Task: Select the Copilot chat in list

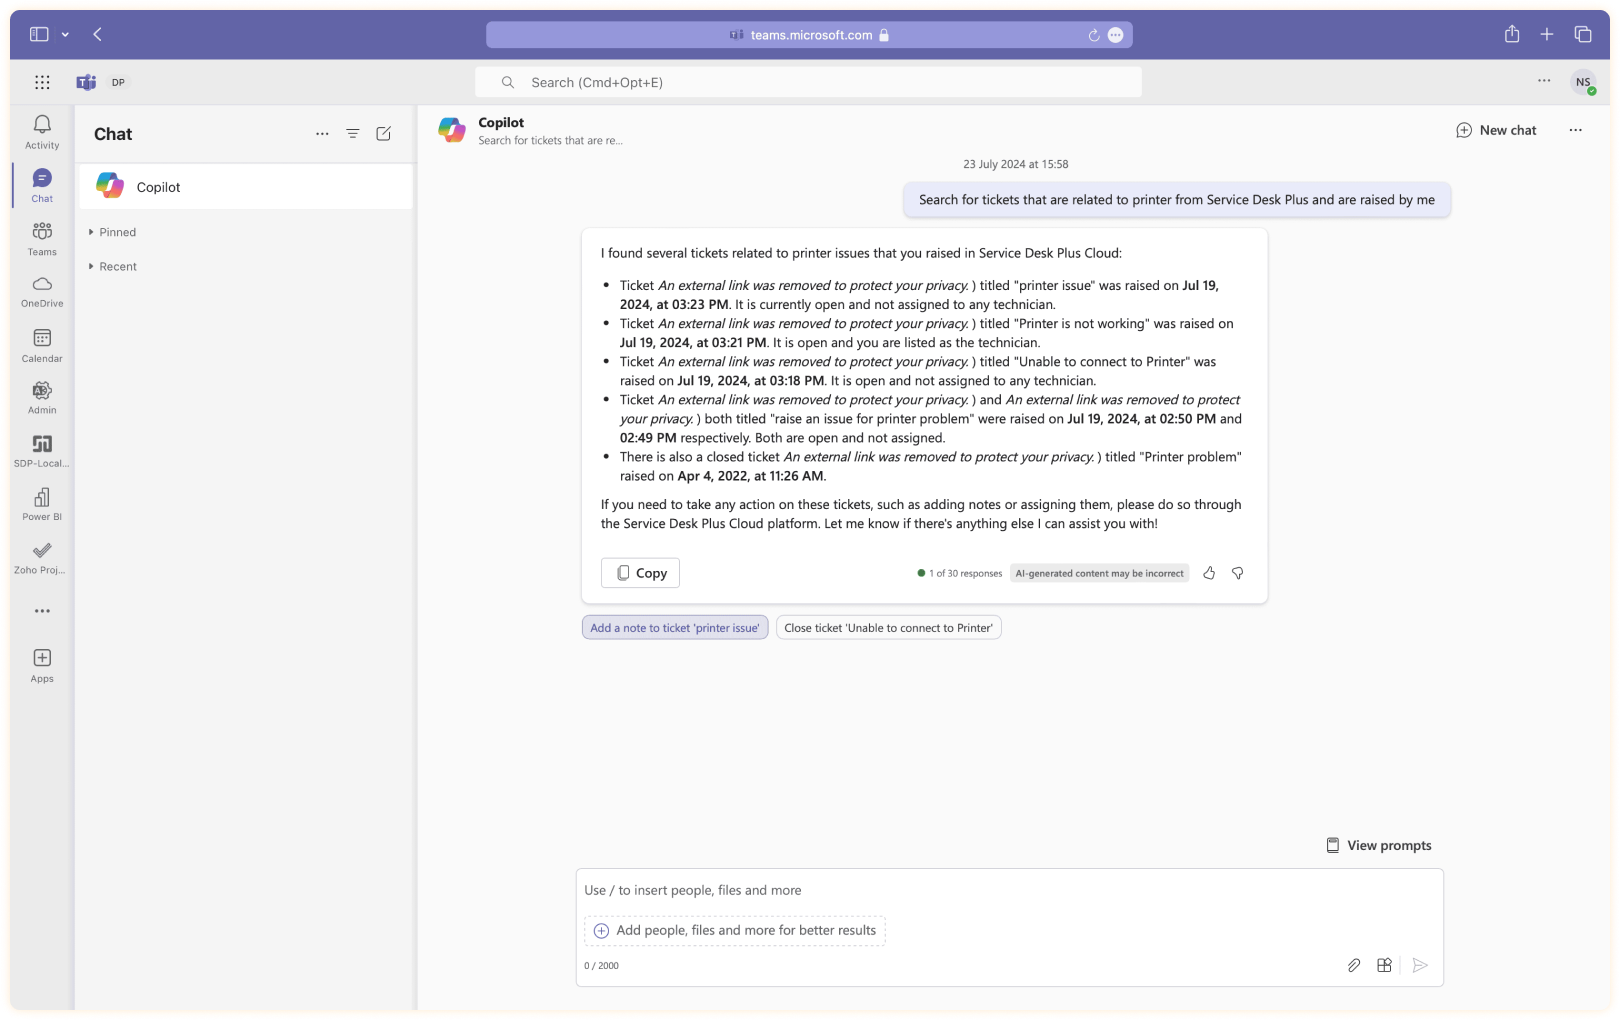Action: coord(245,187)
